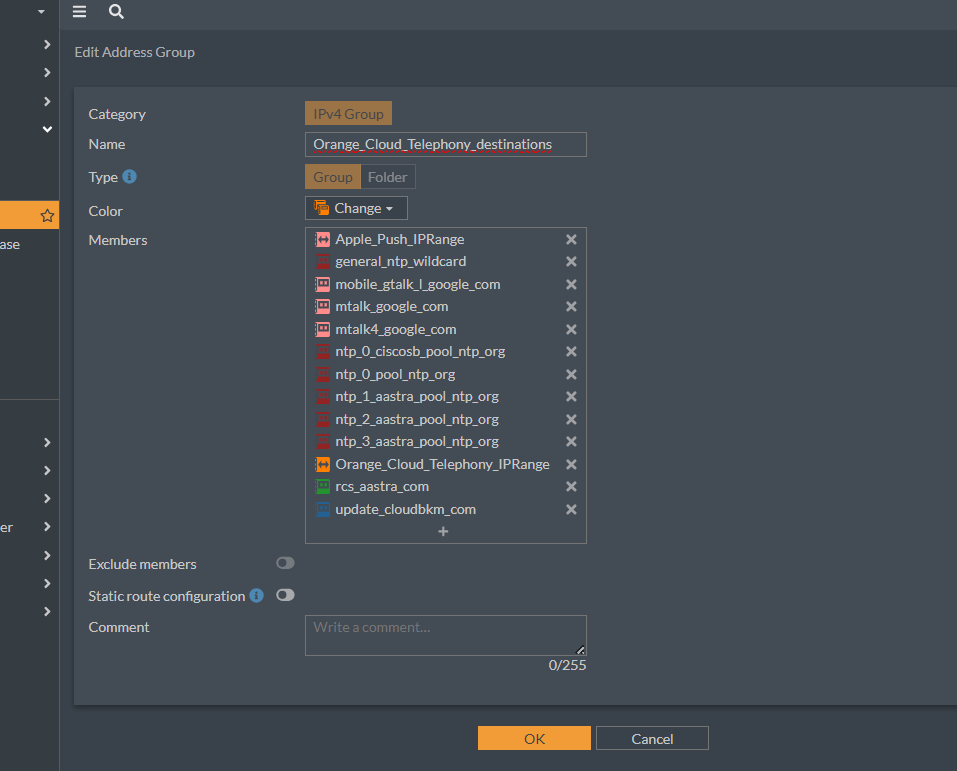The image size is (957, 771).
Task: Select the ntp_2_aastra_pool_ntp_org member entry
Action: tap(446, 419)
